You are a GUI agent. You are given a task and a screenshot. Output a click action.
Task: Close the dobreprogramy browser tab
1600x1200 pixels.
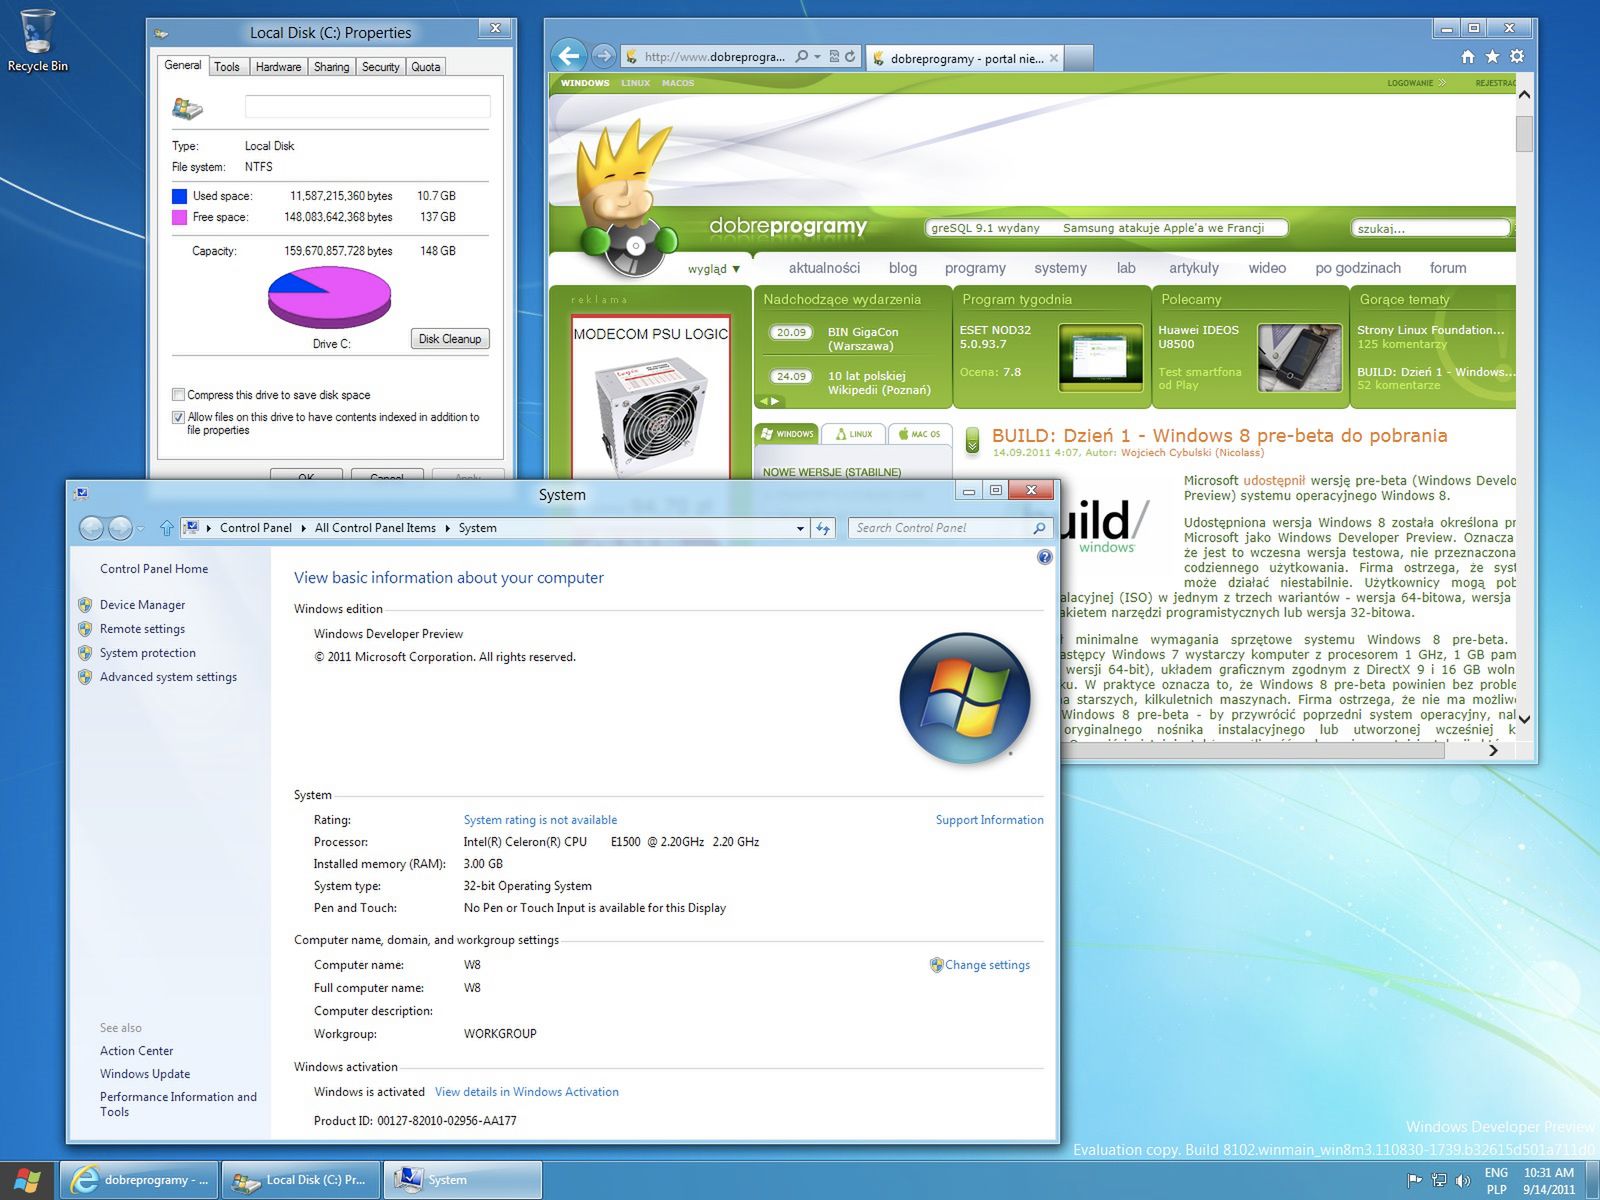point(1054,59)
